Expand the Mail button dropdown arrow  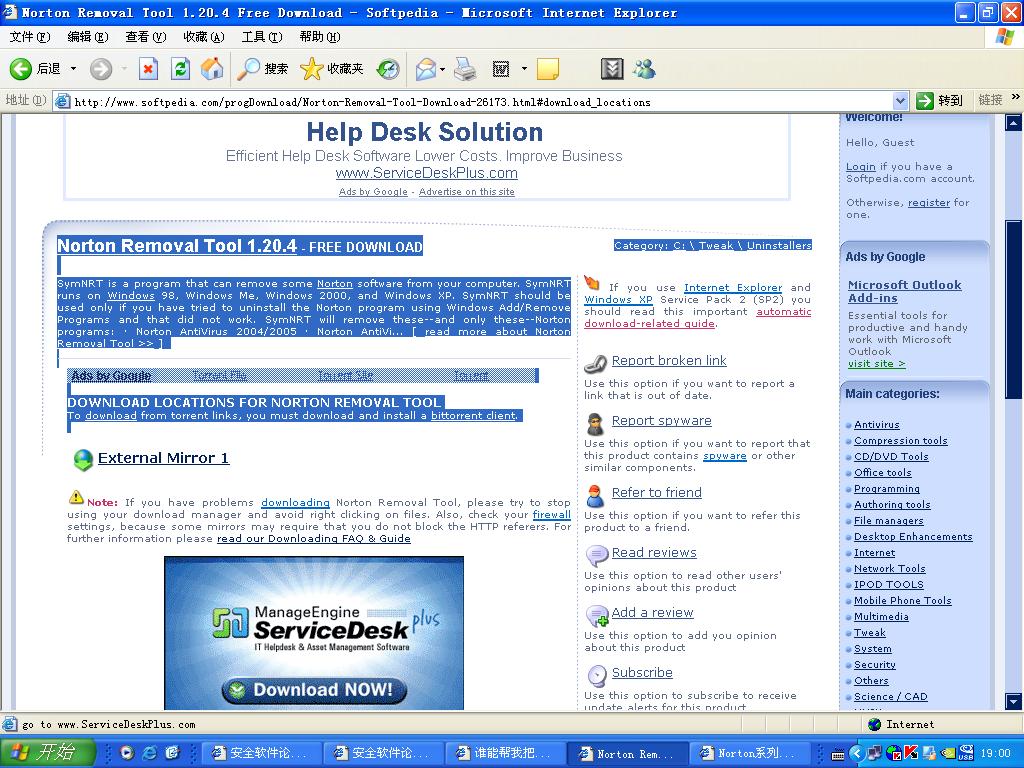click(x=442, y=69)
